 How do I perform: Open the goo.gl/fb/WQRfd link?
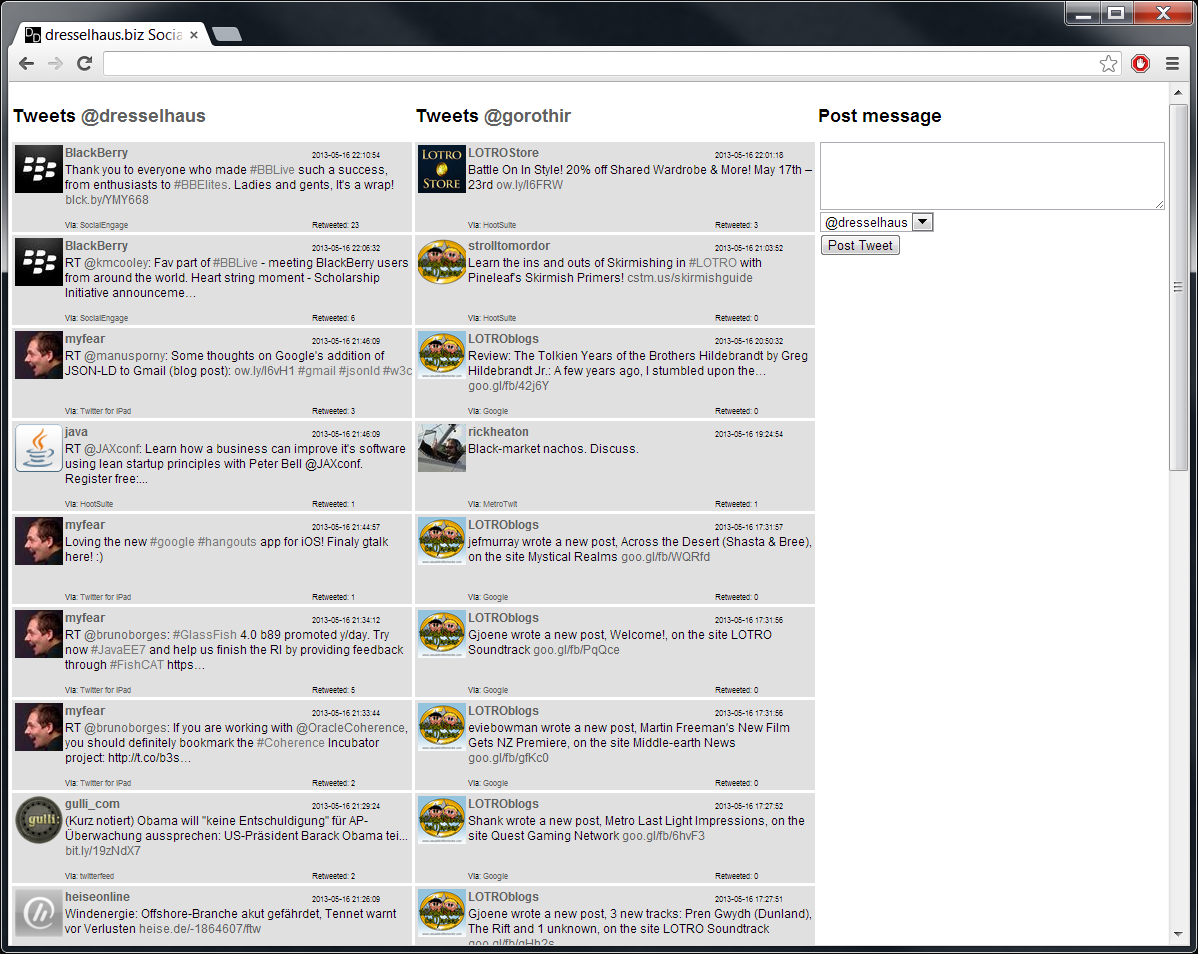coord(665,557)
